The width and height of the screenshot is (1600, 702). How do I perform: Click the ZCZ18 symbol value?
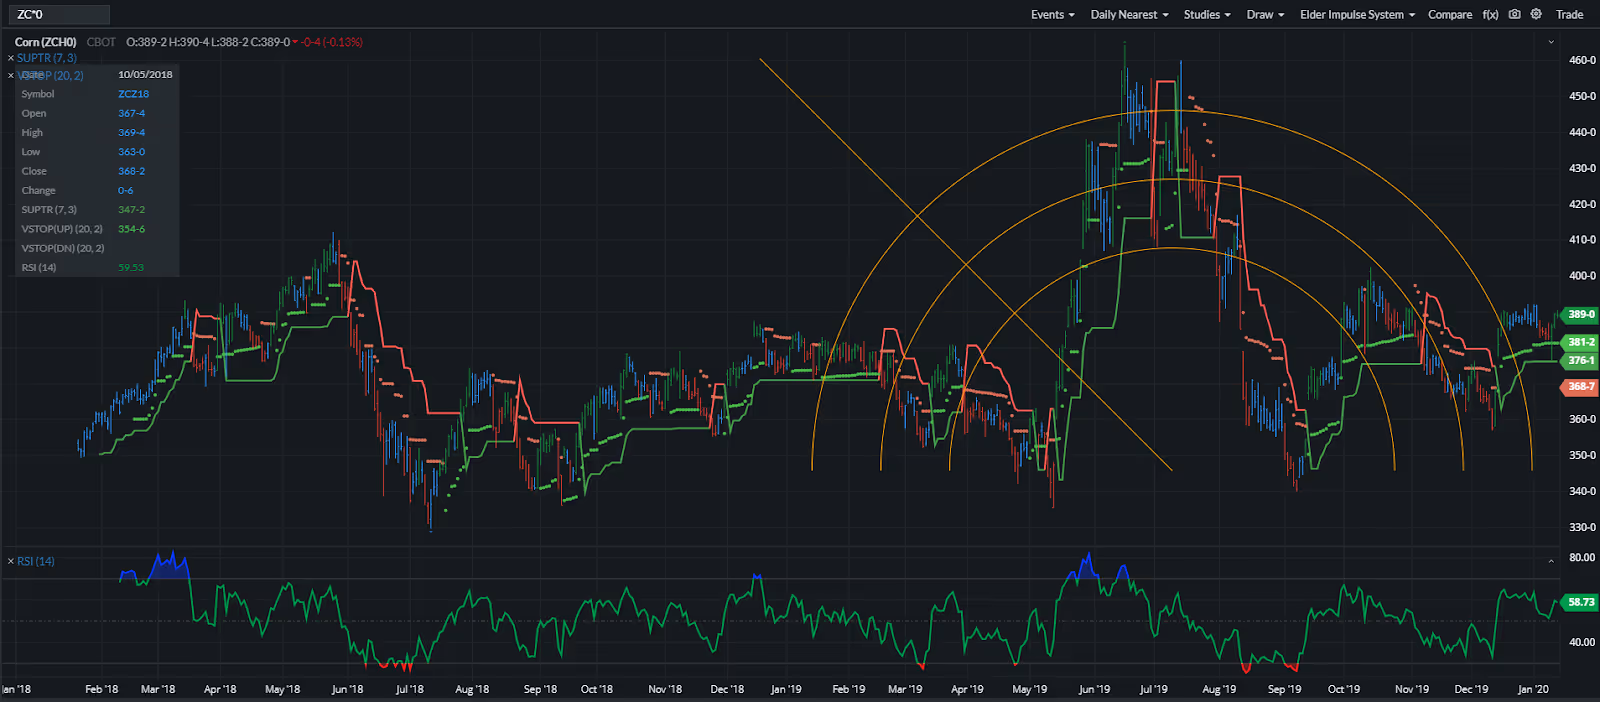tap(133, 94)
